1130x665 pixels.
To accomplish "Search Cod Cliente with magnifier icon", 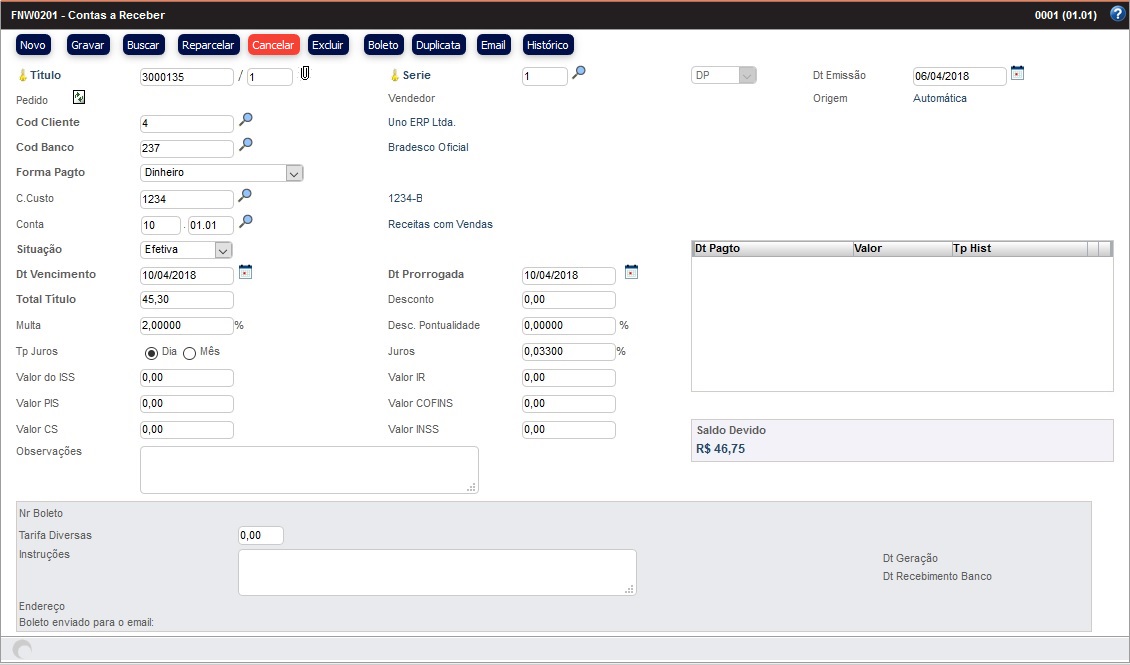I will pyautogui.click(x=245, y=120).
